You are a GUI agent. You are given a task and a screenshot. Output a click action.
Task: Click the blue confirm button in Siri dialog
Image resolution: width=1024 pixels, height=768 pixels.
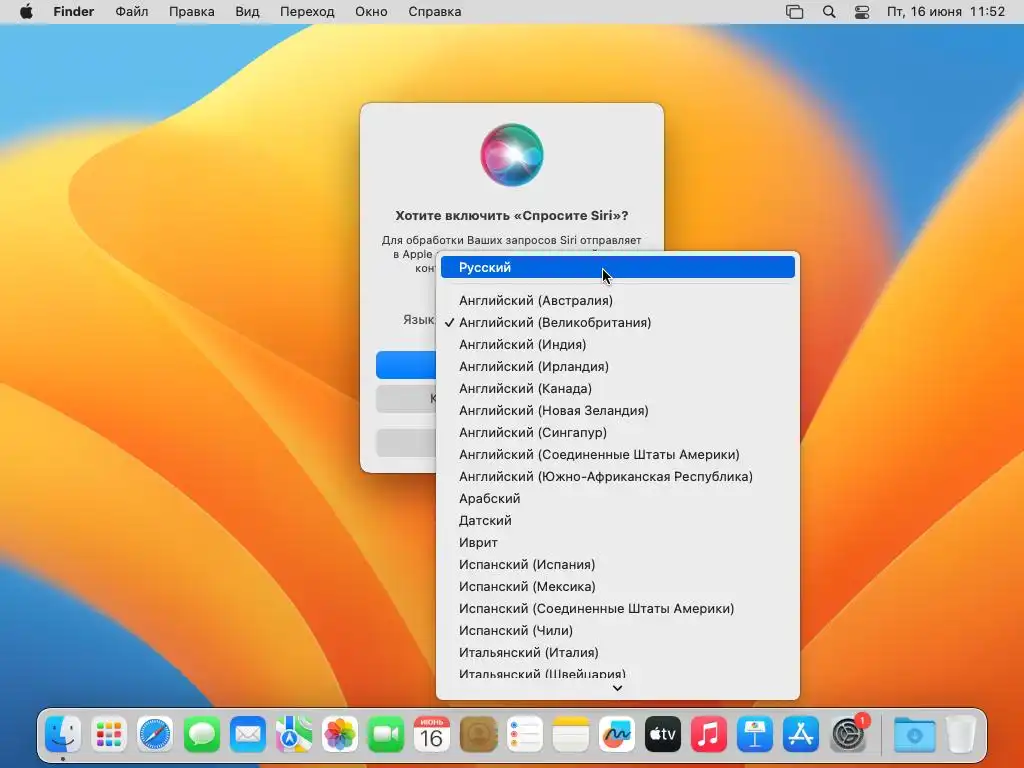coord(406,365)
